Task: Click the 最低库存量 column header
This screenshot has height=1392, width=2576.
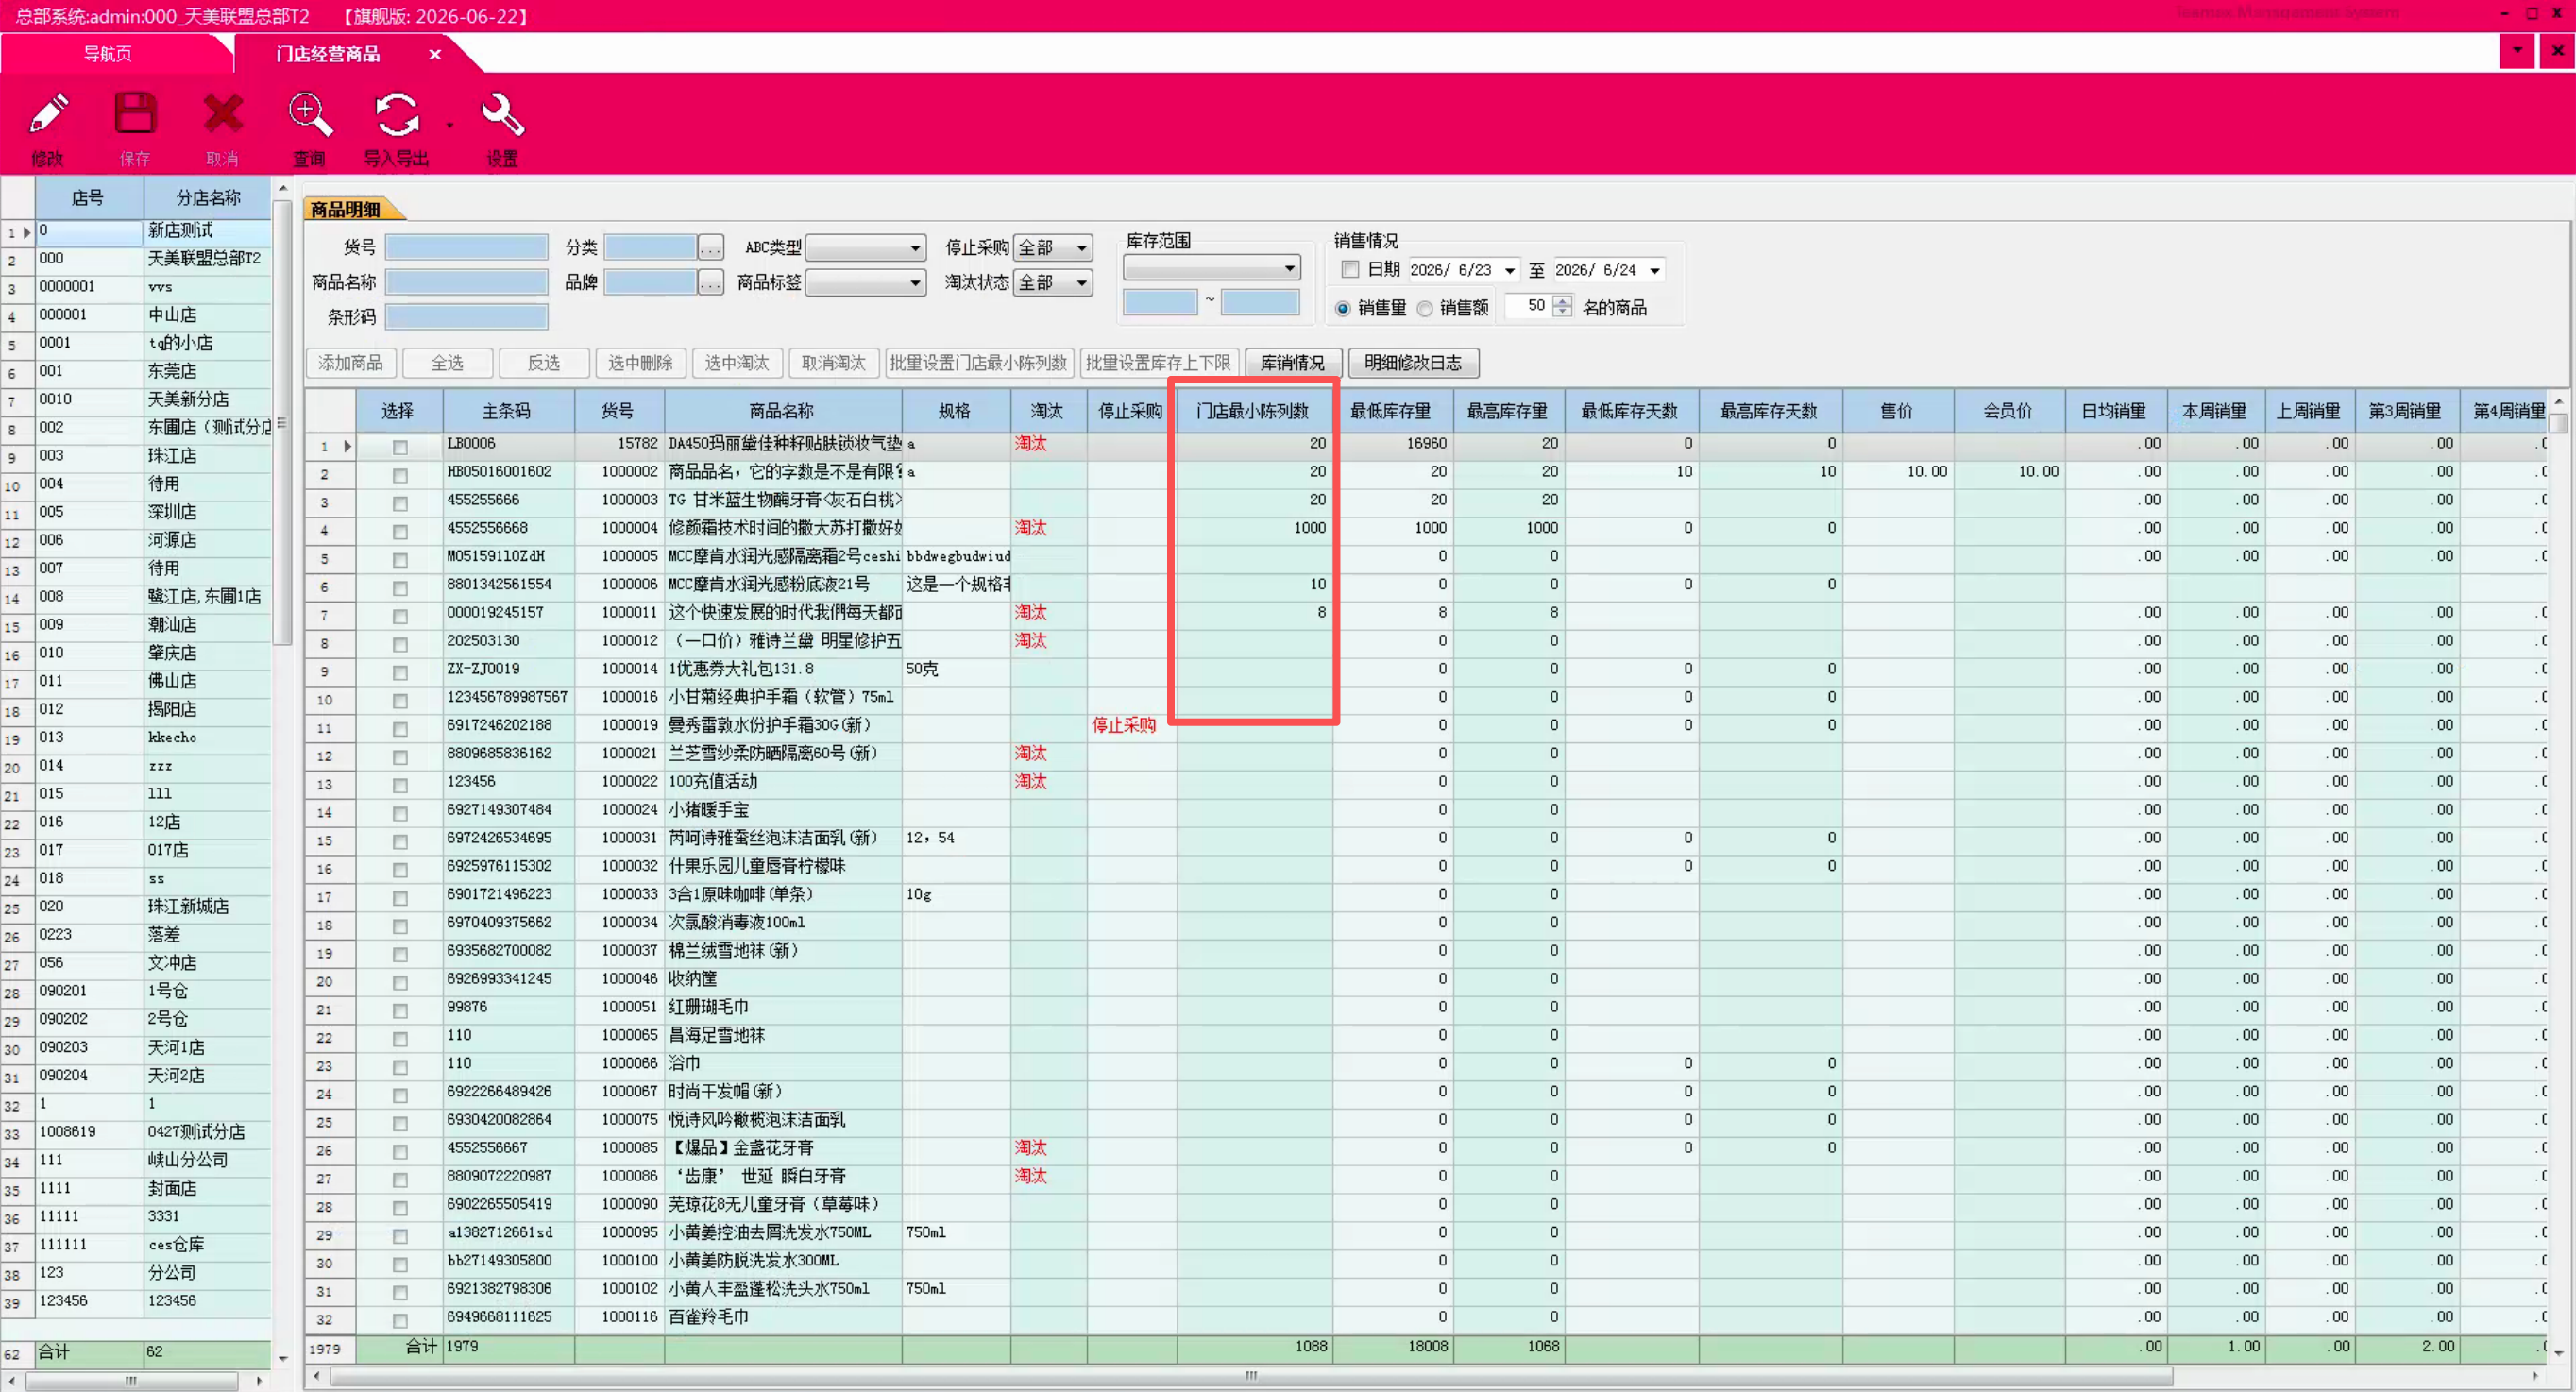Action: pyautogui.click(x=1391, y=411)
